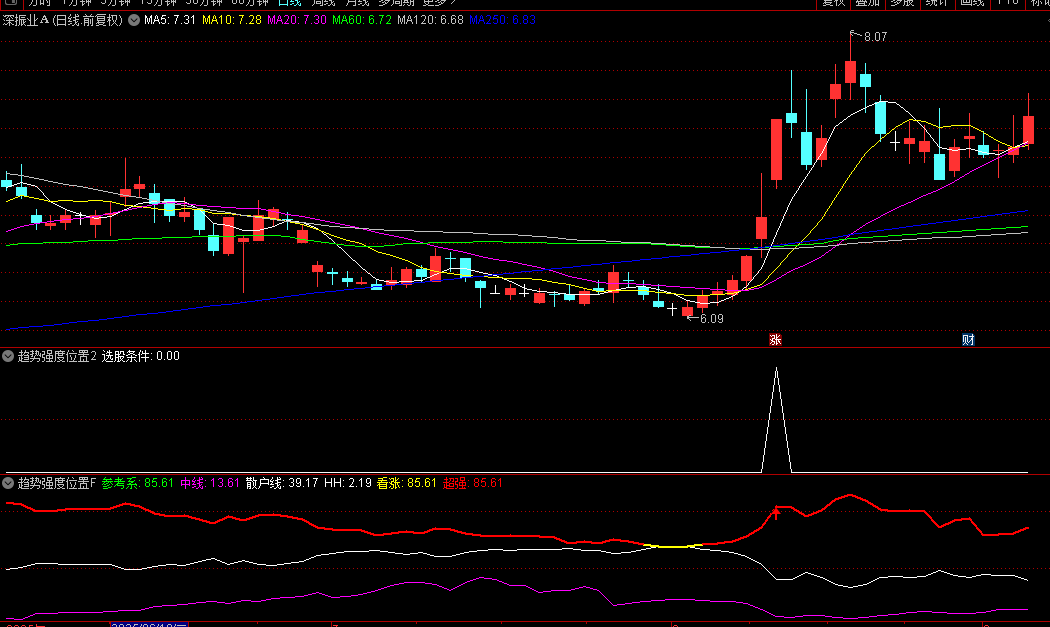
Task: Click the 选股条件: 0.00 value
Action: tap(141, 356)
